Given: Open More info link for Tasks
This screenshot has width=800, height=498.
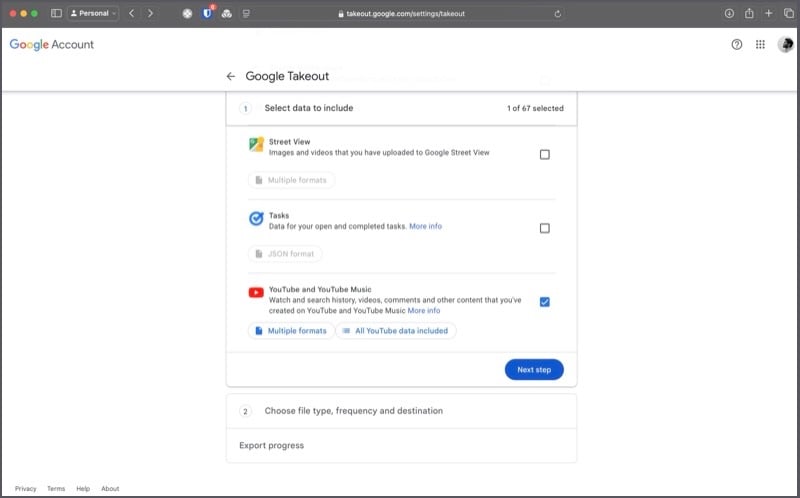Looking at the screenshot, I should (426, 226).
